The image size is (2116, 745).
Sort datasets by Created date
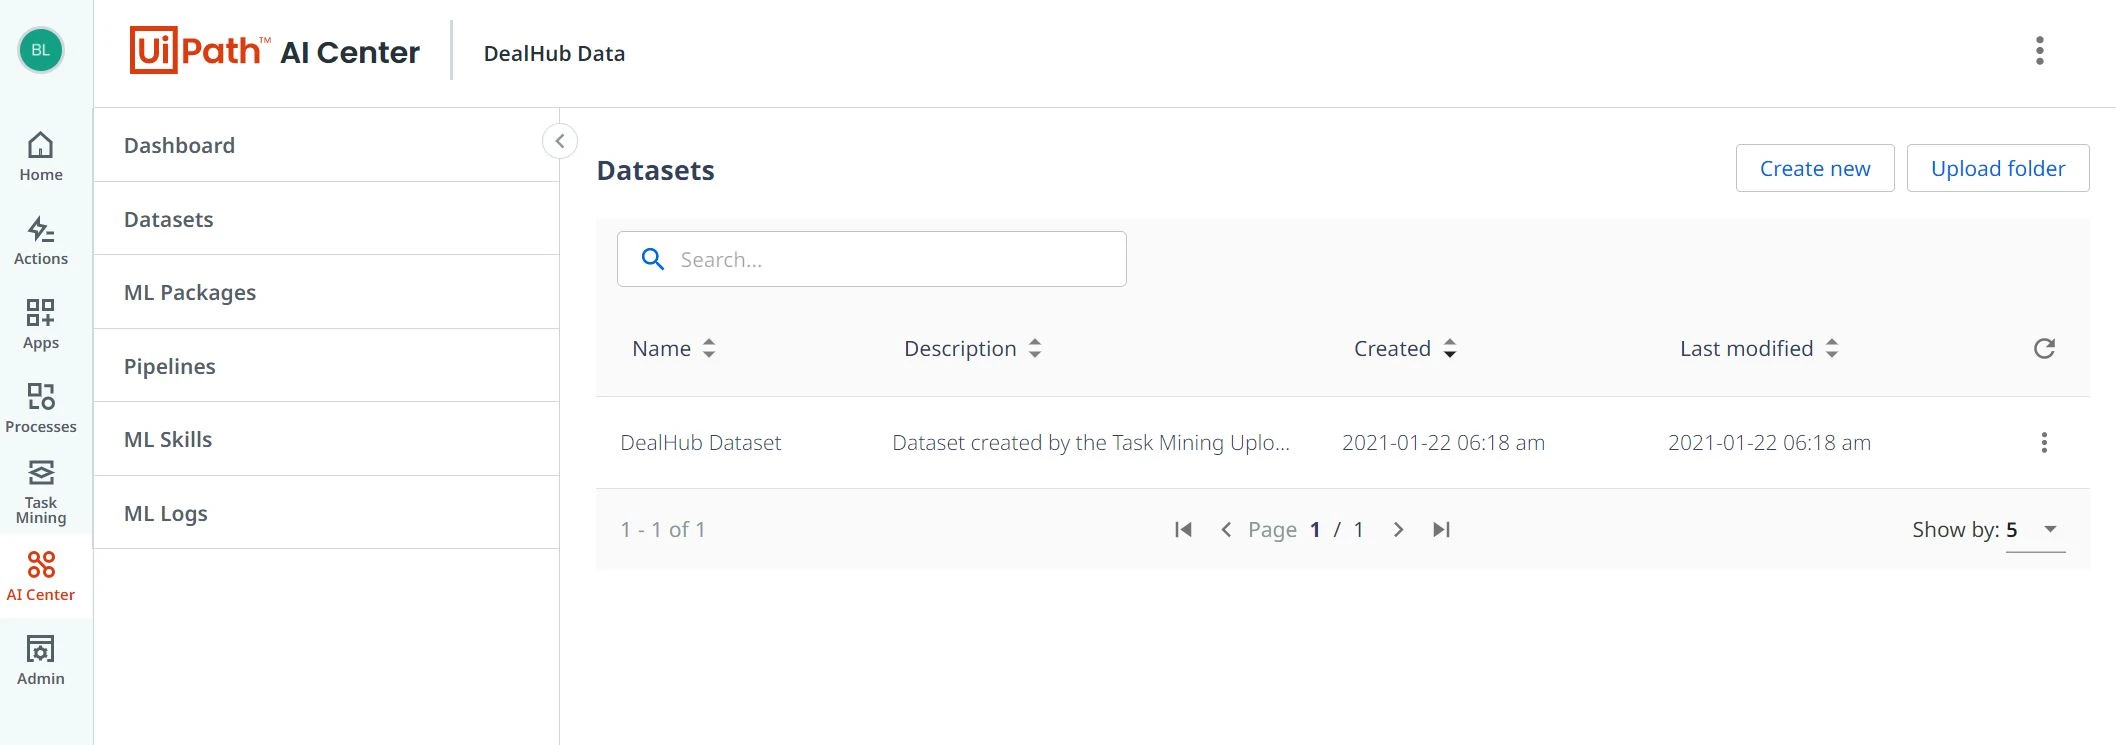coord(1405,348)
